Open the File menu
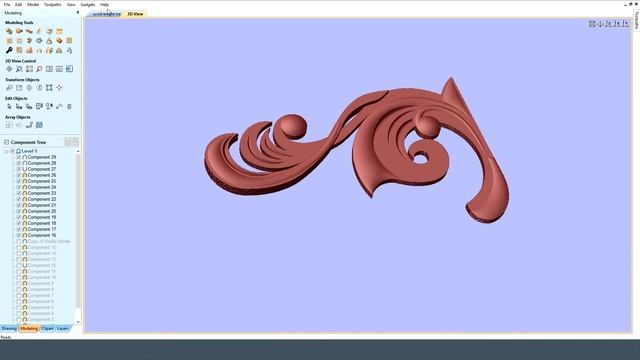 (x=7, y=4)
